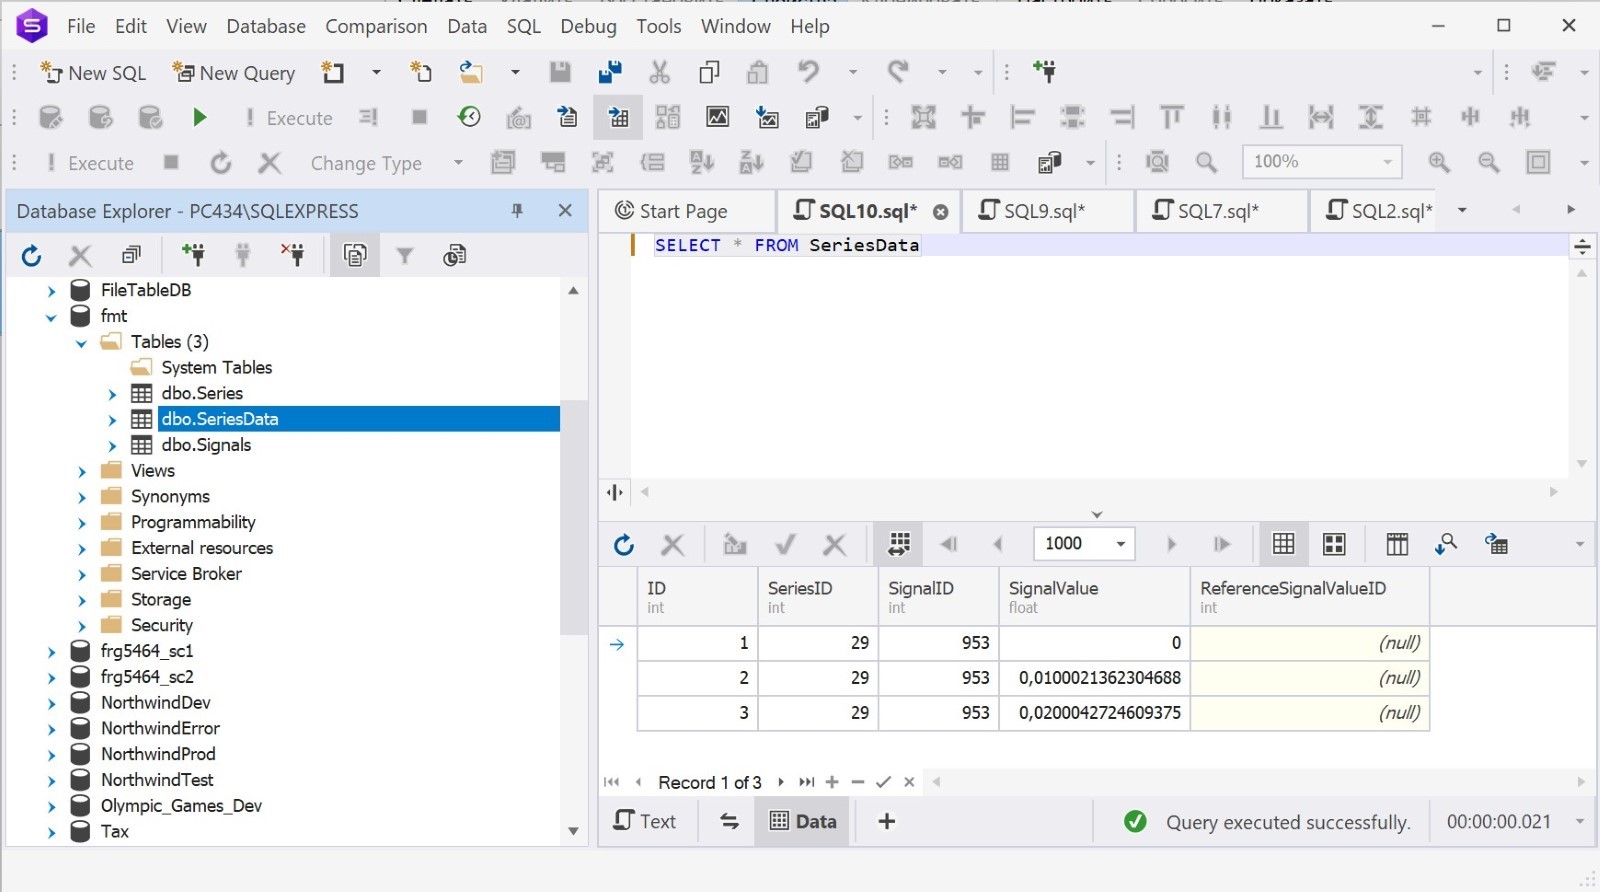Switch to the Start Page tab
Screen dimensions: 1600x892
point(685,211)
